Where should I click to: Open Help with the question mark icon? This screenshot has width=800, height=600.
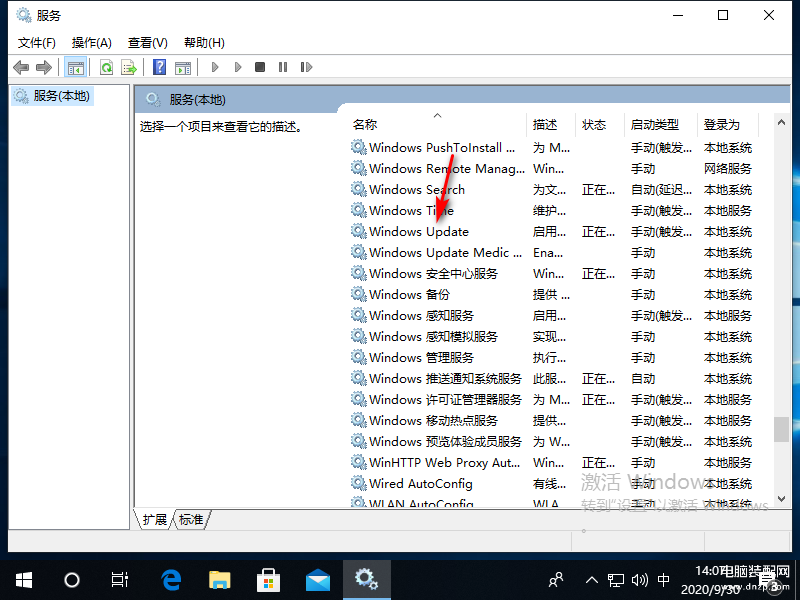pos(159,67)
